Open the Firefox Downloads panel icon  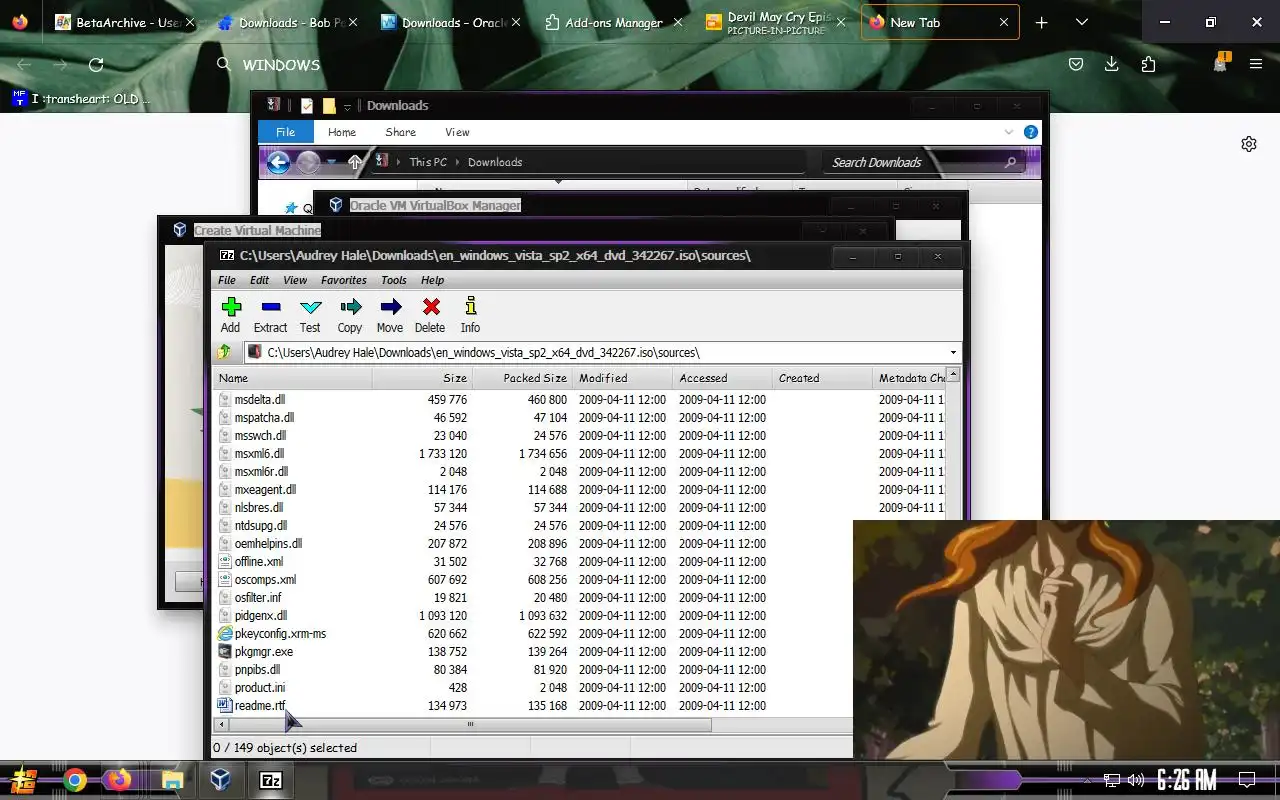coord(1111,65)
